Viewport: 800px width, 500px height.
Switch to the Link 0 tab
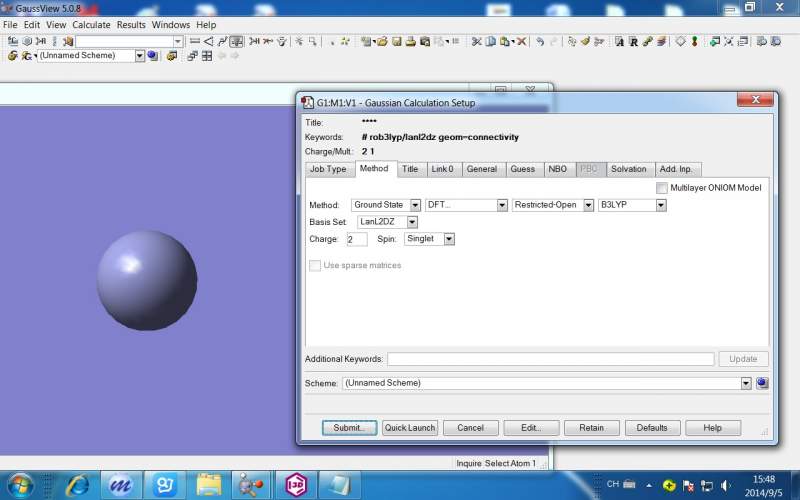[442, 169]
